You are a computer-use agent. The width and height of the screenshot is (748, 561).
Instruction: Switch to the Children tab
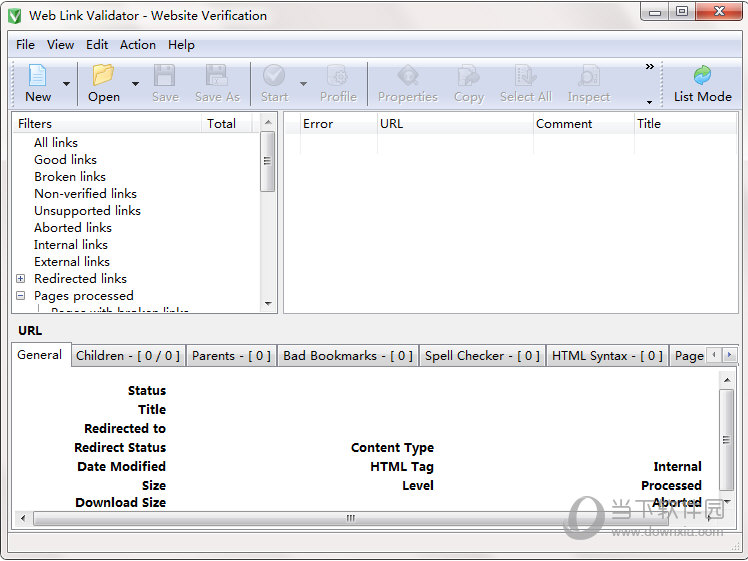click(128, 356)
